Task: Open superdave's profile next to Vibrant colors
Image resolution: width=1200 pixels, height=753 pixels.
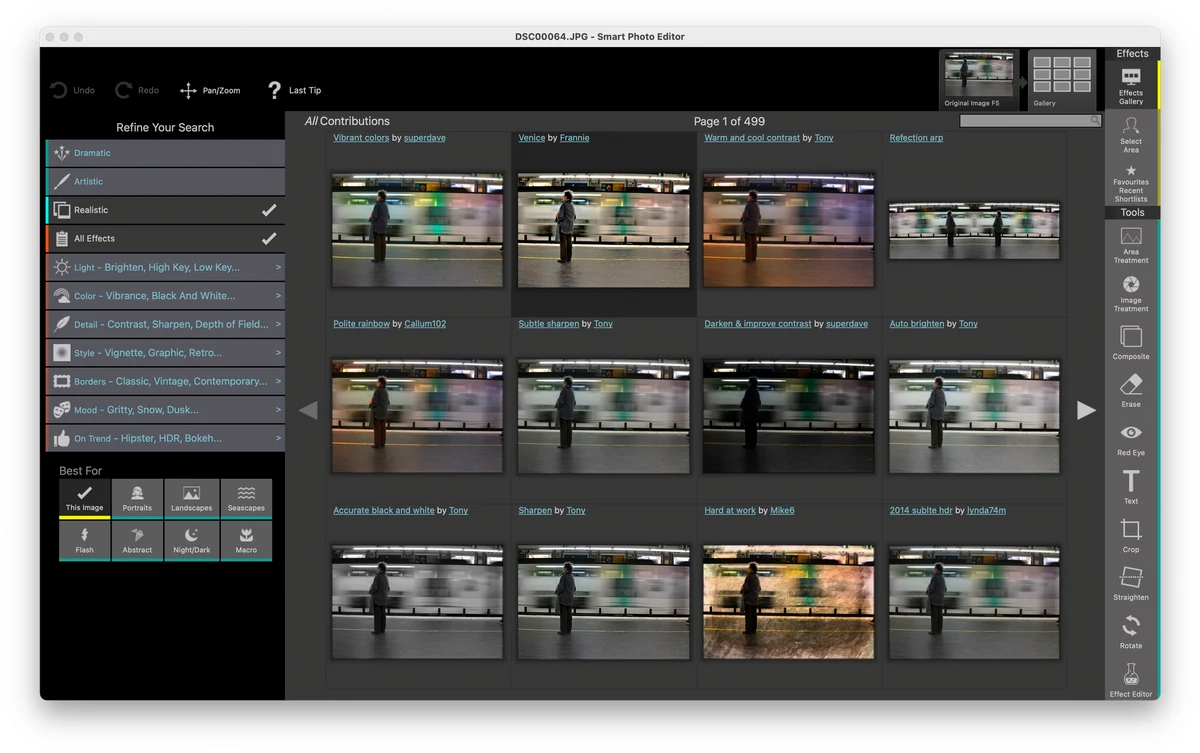Action: (425, 138)
